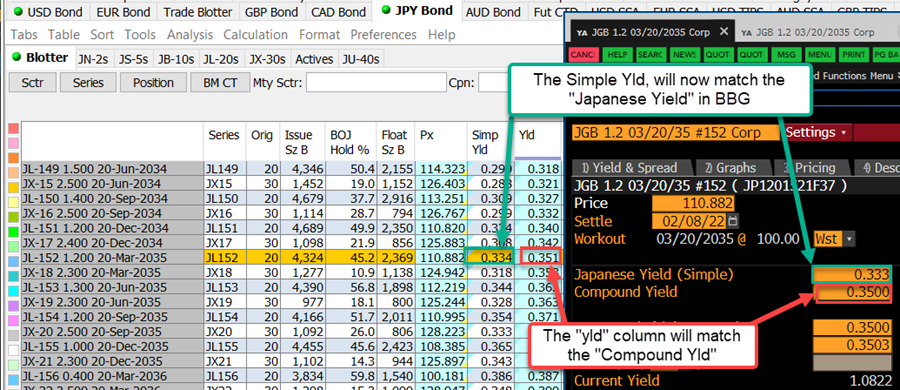Screen dimensions: 900x390
Task: Click the green dot on the Blotter sub-tab
Action: coord(16,57)
